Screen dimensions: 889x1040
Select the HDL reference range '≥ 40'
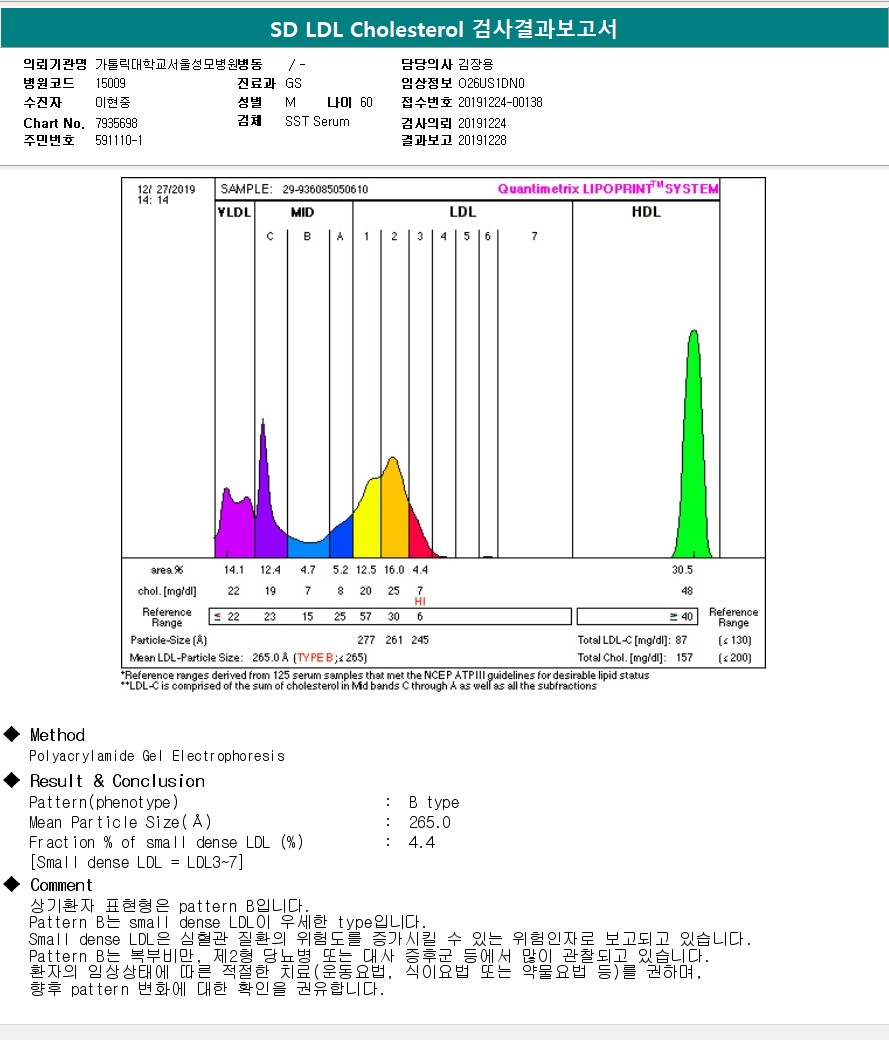point(681,616)
